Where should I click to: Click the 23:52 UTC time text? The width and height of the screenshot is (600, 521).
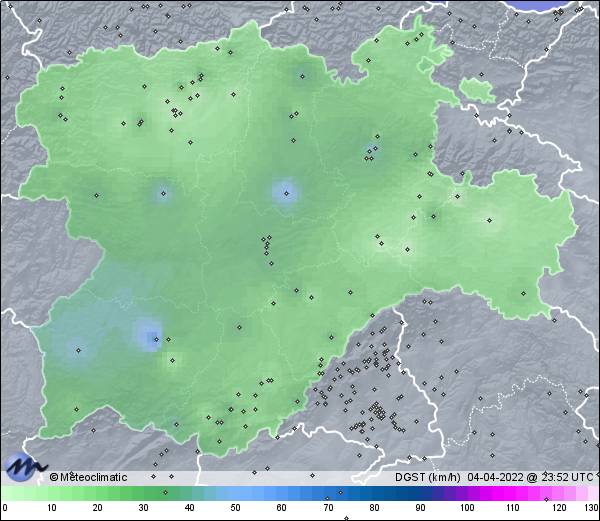click(x=567, y=477)
